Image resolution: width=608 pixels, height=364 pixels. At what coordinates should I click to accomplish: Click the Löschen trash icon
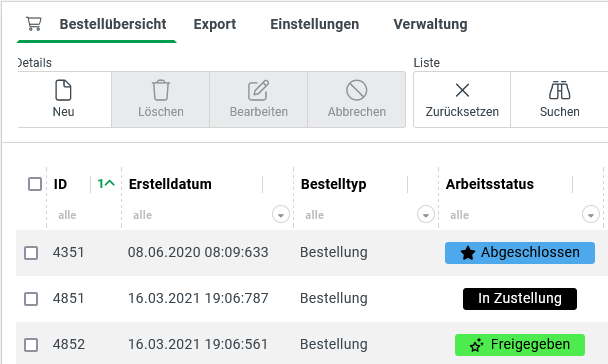tap(161, 90)
